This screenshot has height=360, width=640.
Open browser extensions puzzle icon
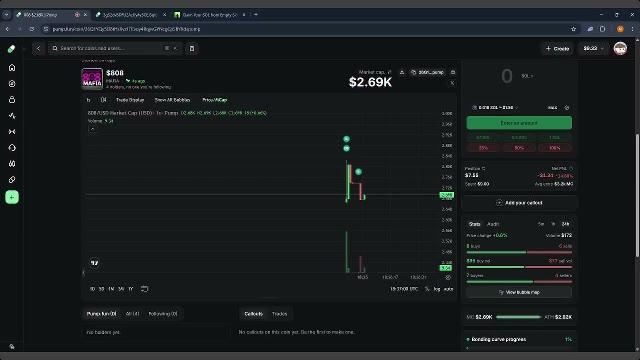603,29
